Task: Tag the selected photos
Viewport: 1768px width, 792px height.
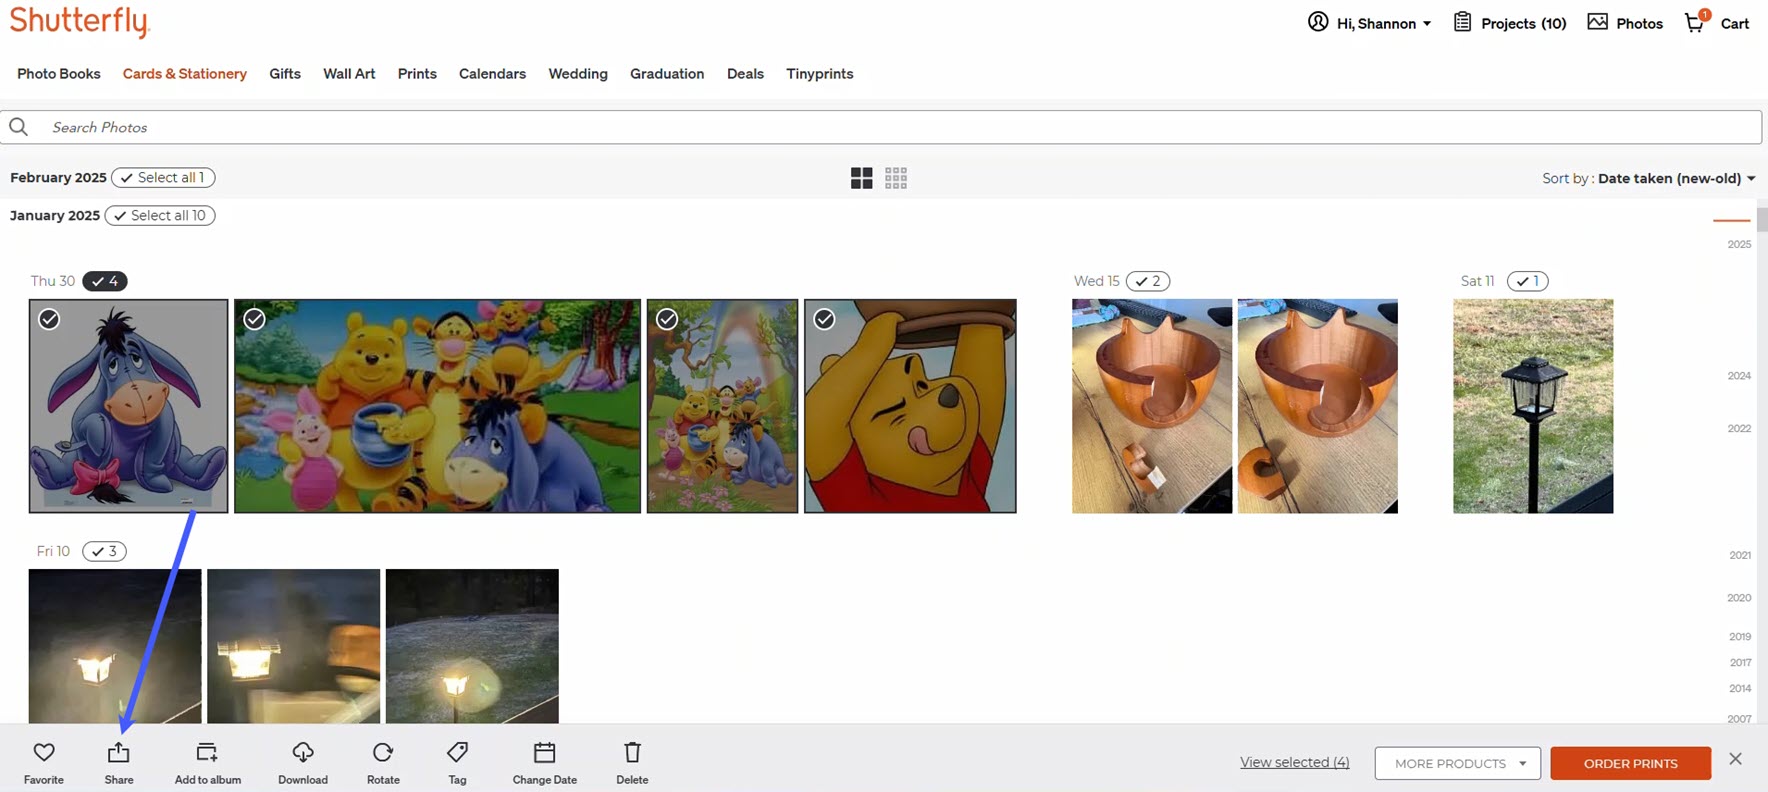Action: click(457, 763)
